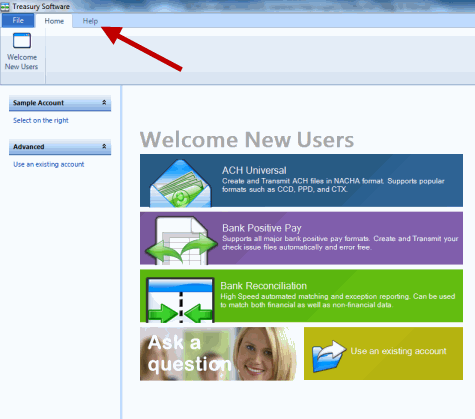Screen dimensions: 475x419
Task: Click the Bank Positive Pay document arrows icon
Action: [181, 241]
